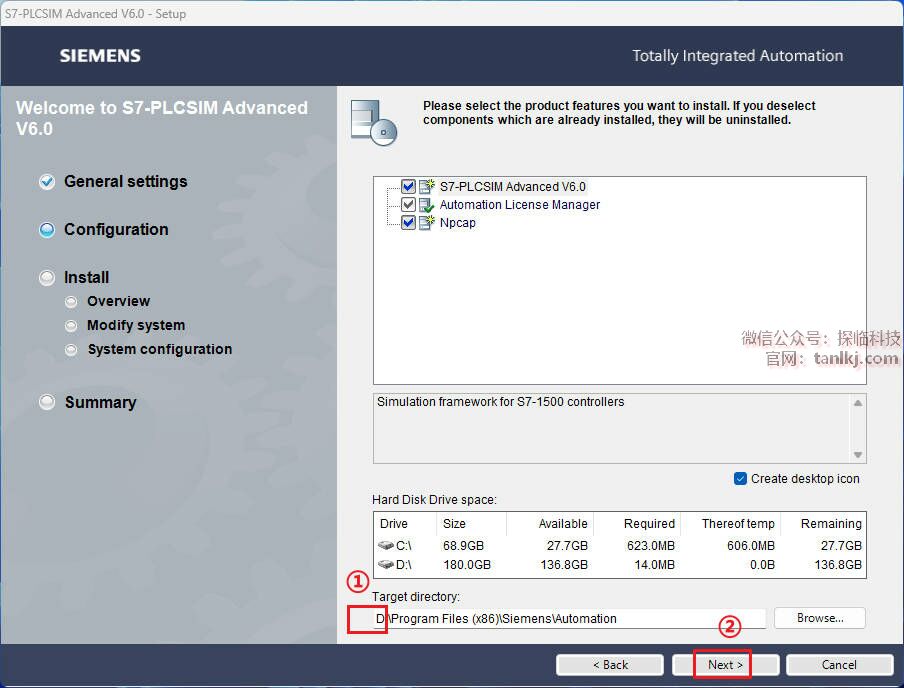The image size is (904, 688).
Task: Go back with the < Back button
Action: coord(610,665)
